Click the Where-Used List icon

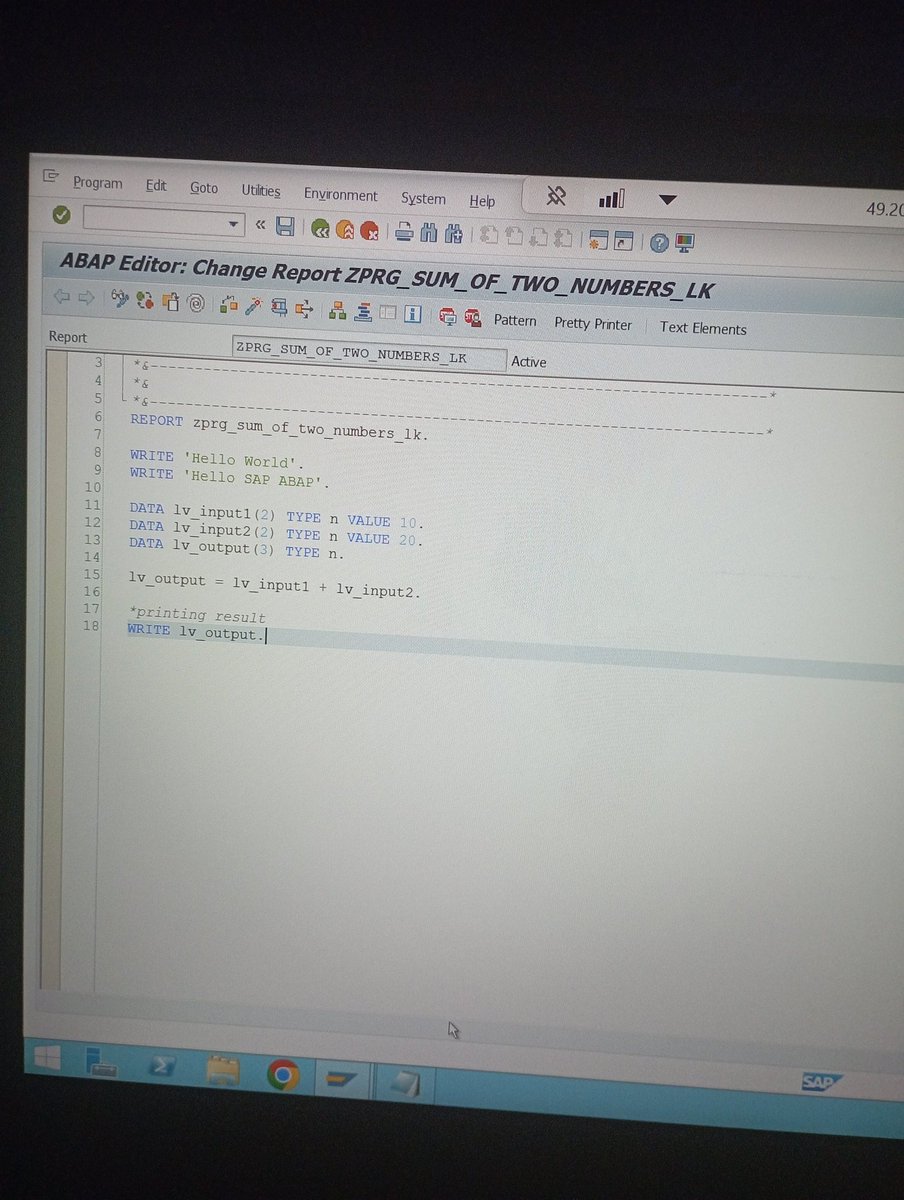[303, 308]
